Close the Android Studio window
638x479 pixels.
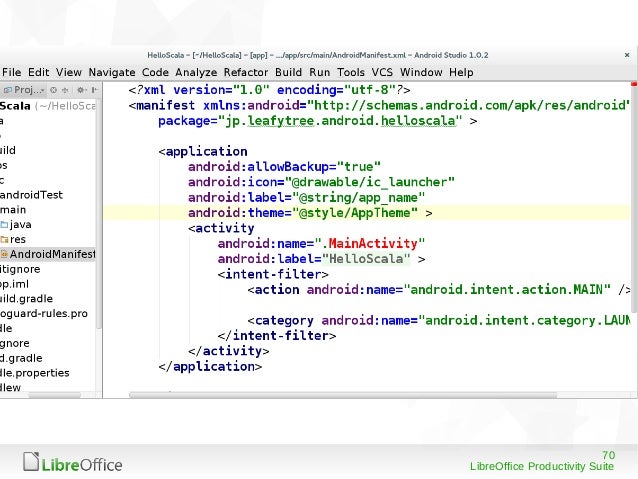click(627, 55)
